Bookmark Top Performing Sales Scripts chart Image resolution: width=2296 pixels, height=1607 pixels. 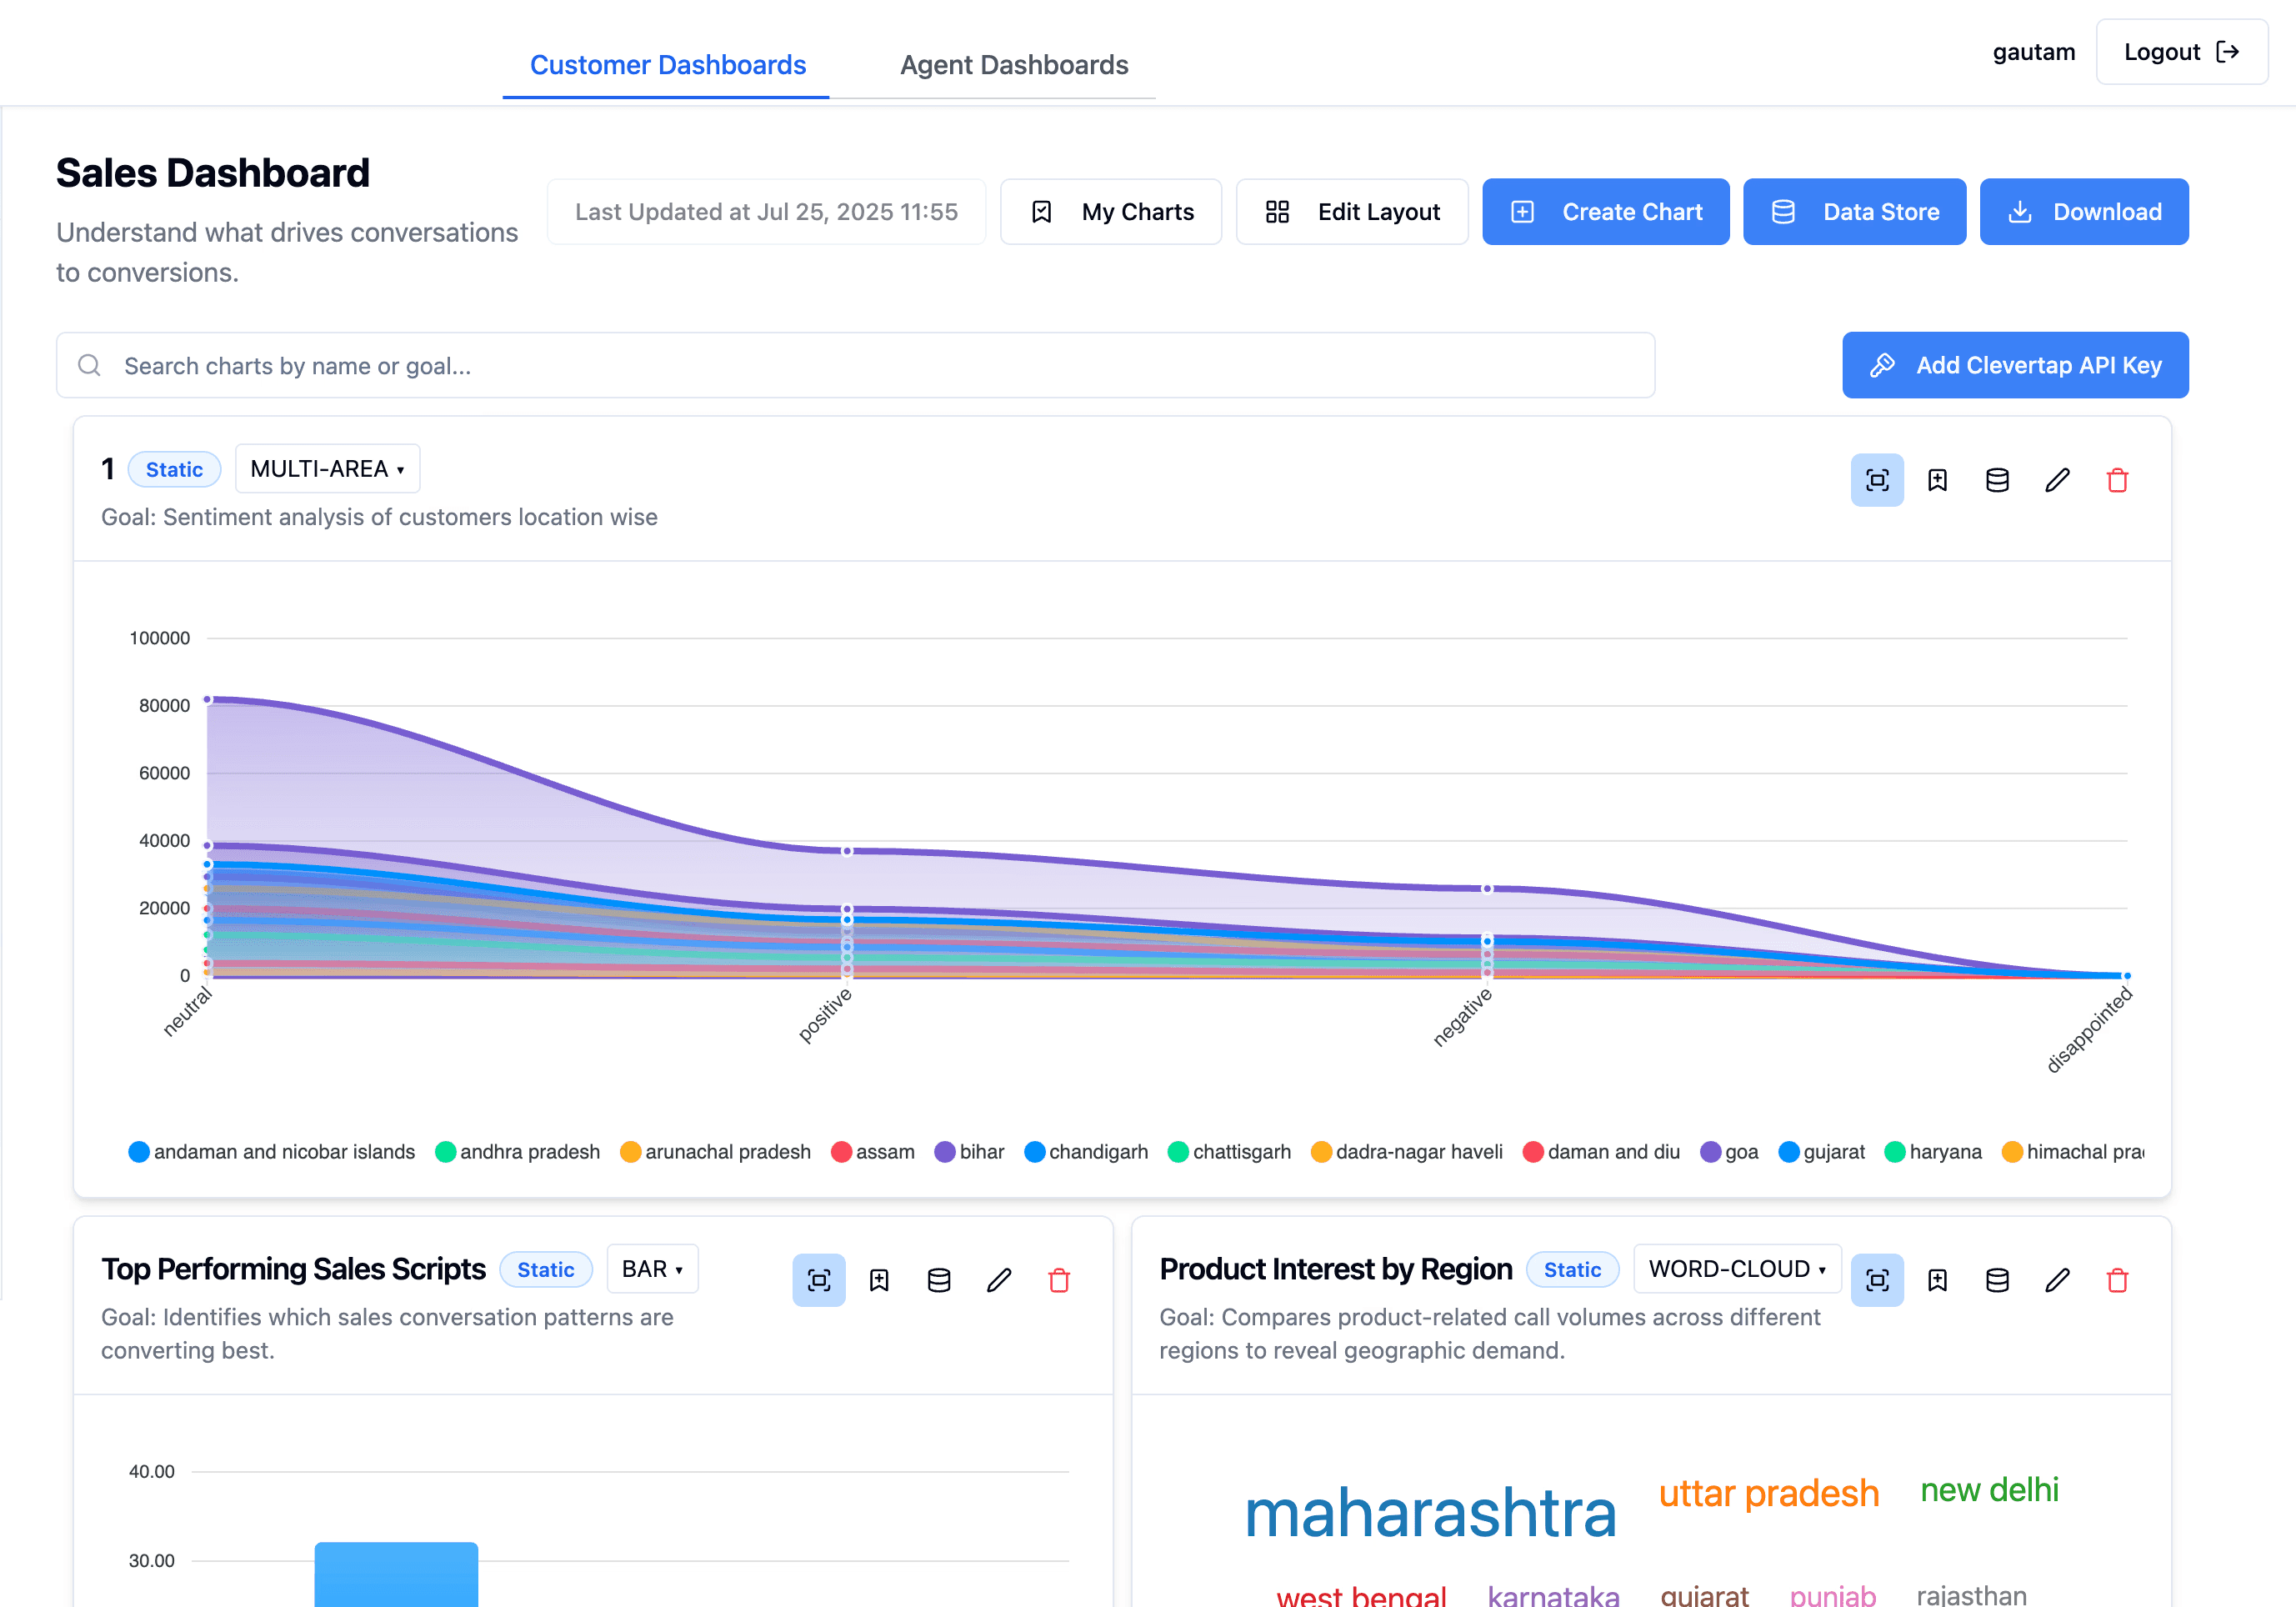click(x=879, y=1280)
